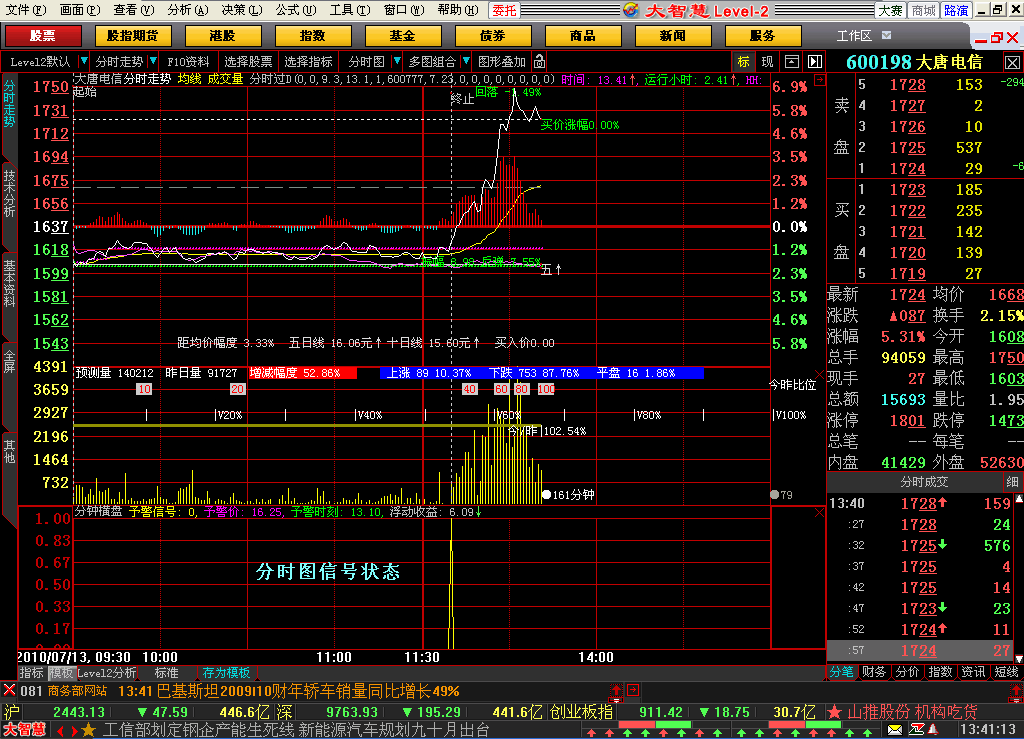The image size is (1024, 739).
Task: Click the 新闻 button
Action: 673,35
